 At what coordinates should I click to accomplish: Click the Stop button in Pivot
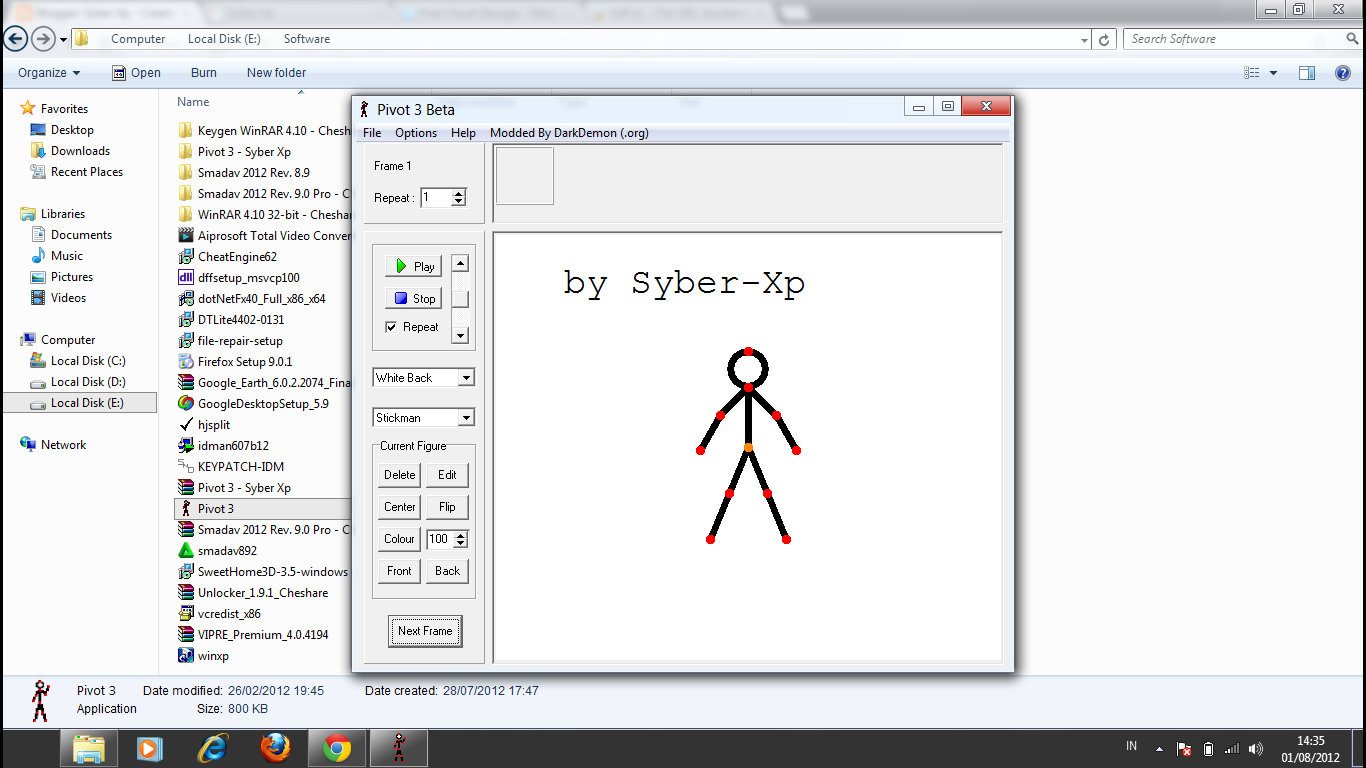point(413,298)
